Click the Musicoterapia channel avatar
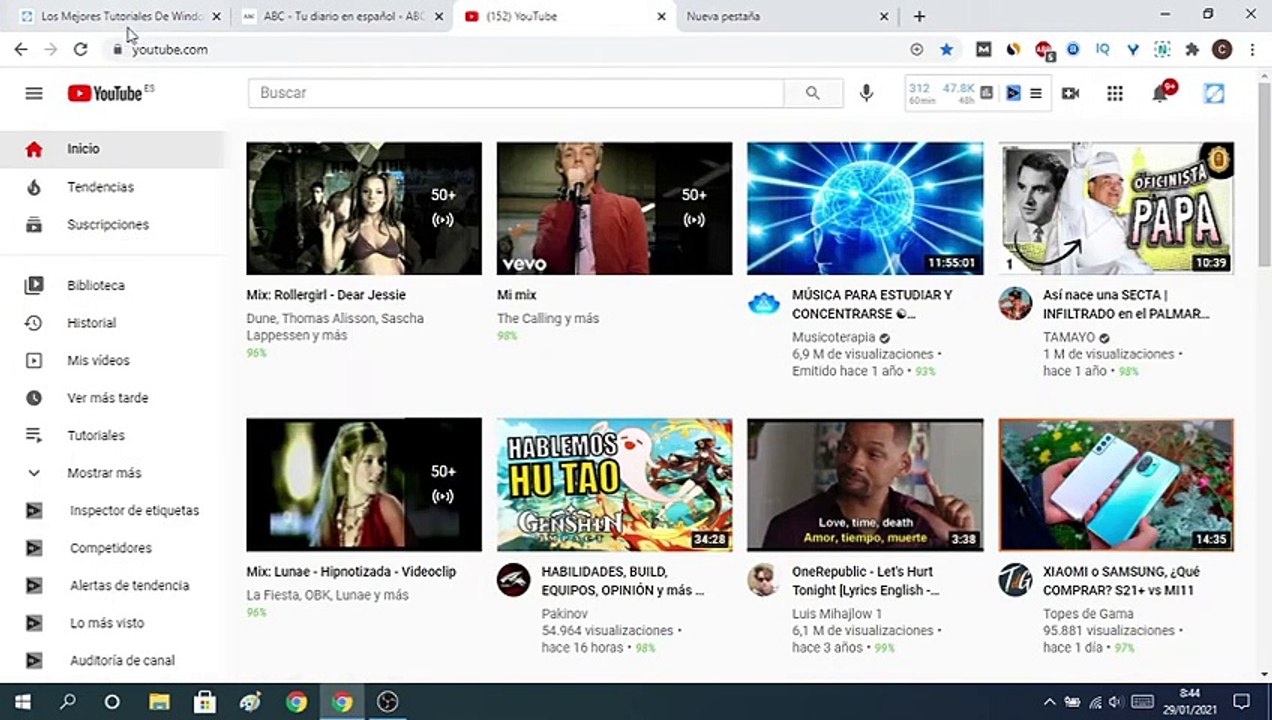Image resolution: width=1272 pixels, height=720 pixels. [764, 303]
